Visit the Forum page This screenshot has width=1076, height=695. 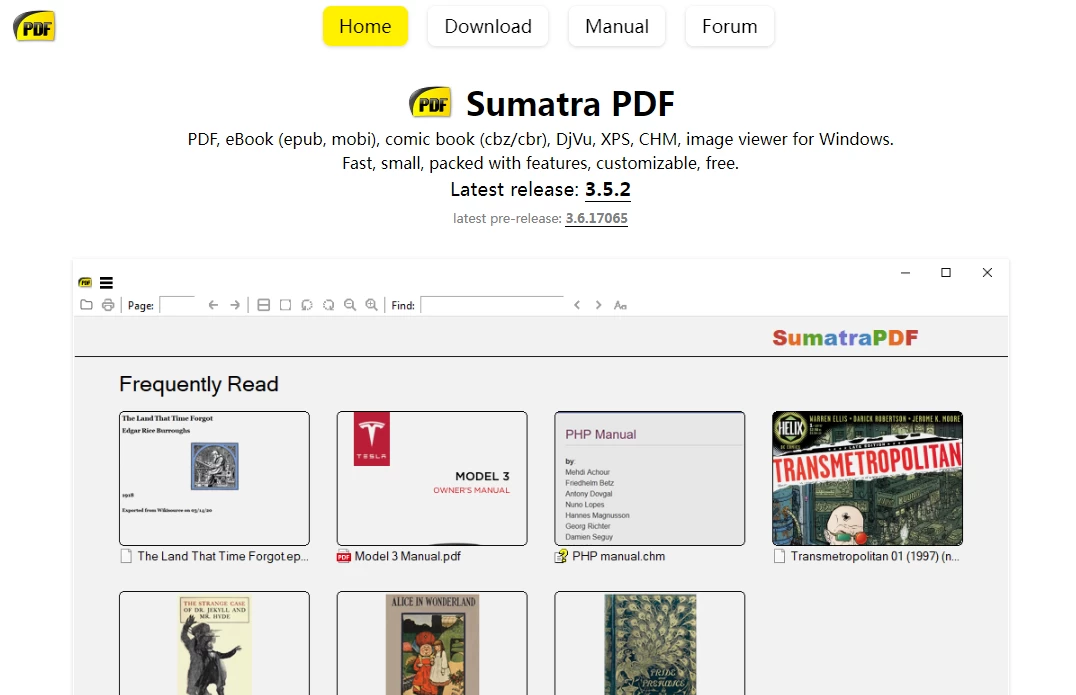[729, 26]
